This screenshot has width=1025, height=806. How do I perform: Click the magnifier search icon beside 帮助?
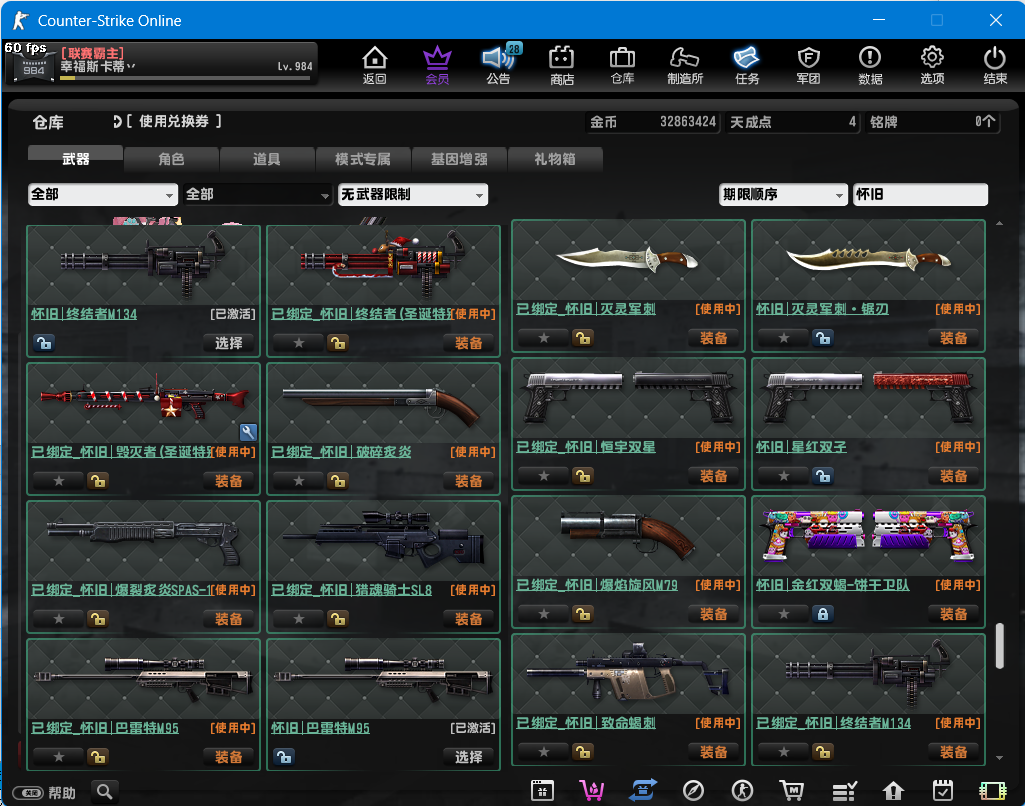[x=105, y=792]
